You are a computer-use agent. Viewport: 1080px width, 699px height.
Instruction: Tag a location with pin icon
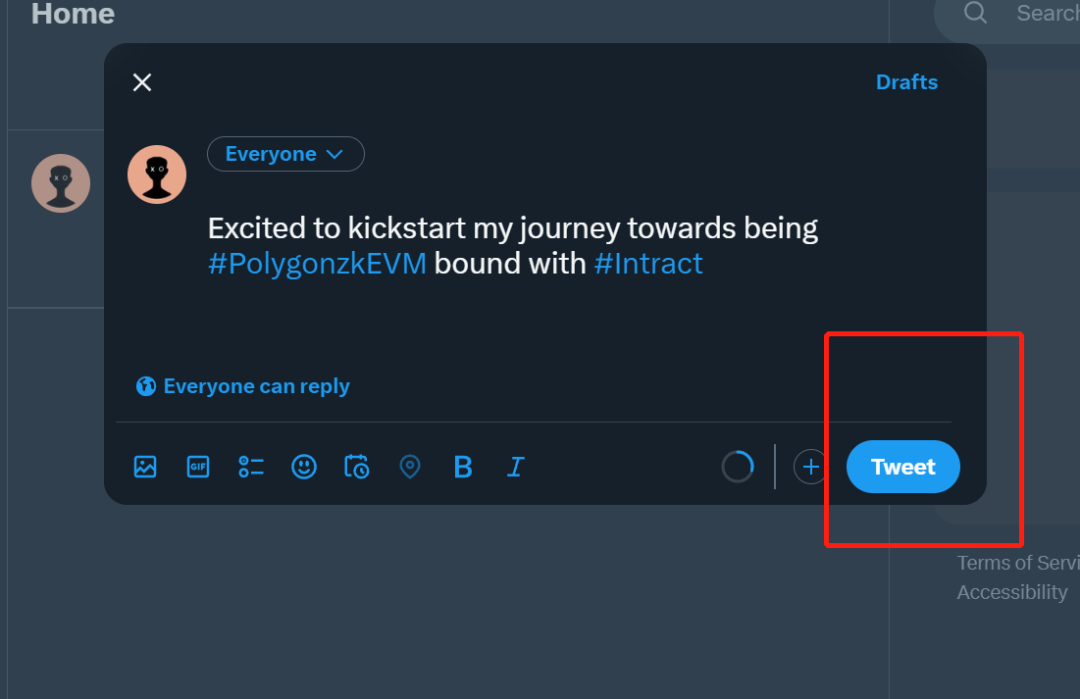[x=410, y=466]
